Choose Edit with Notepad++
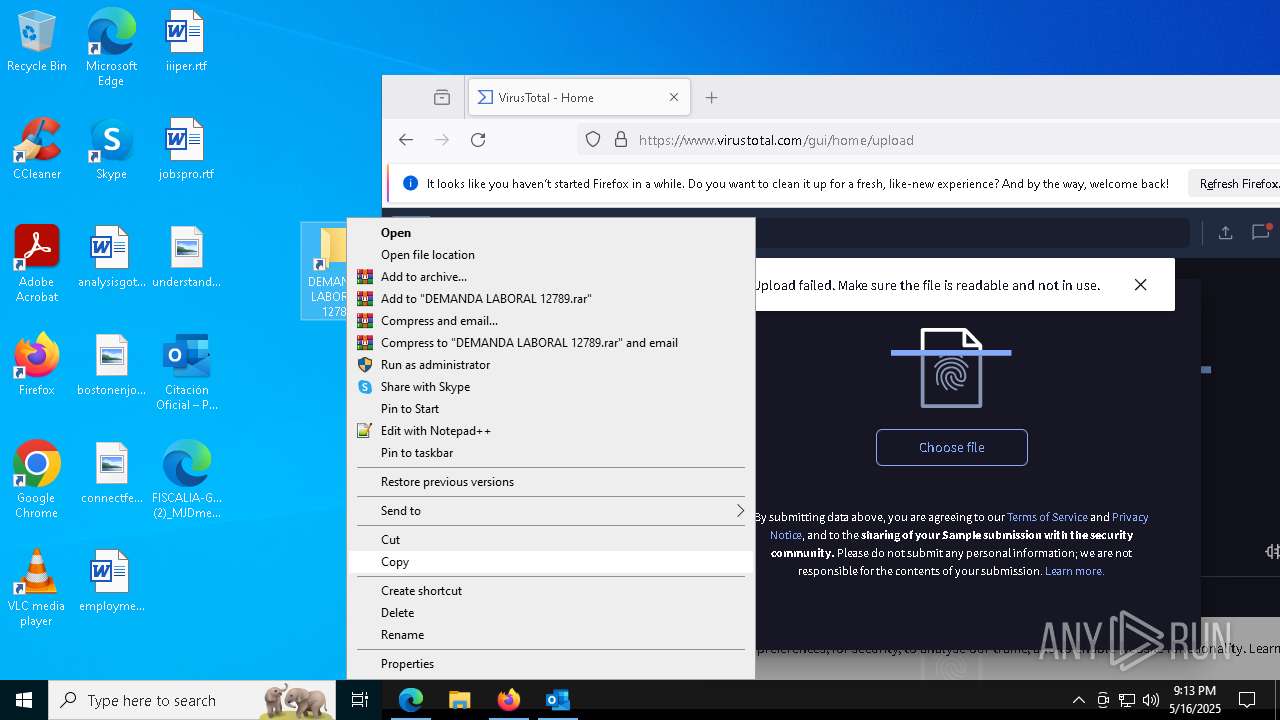 [551, 431]
